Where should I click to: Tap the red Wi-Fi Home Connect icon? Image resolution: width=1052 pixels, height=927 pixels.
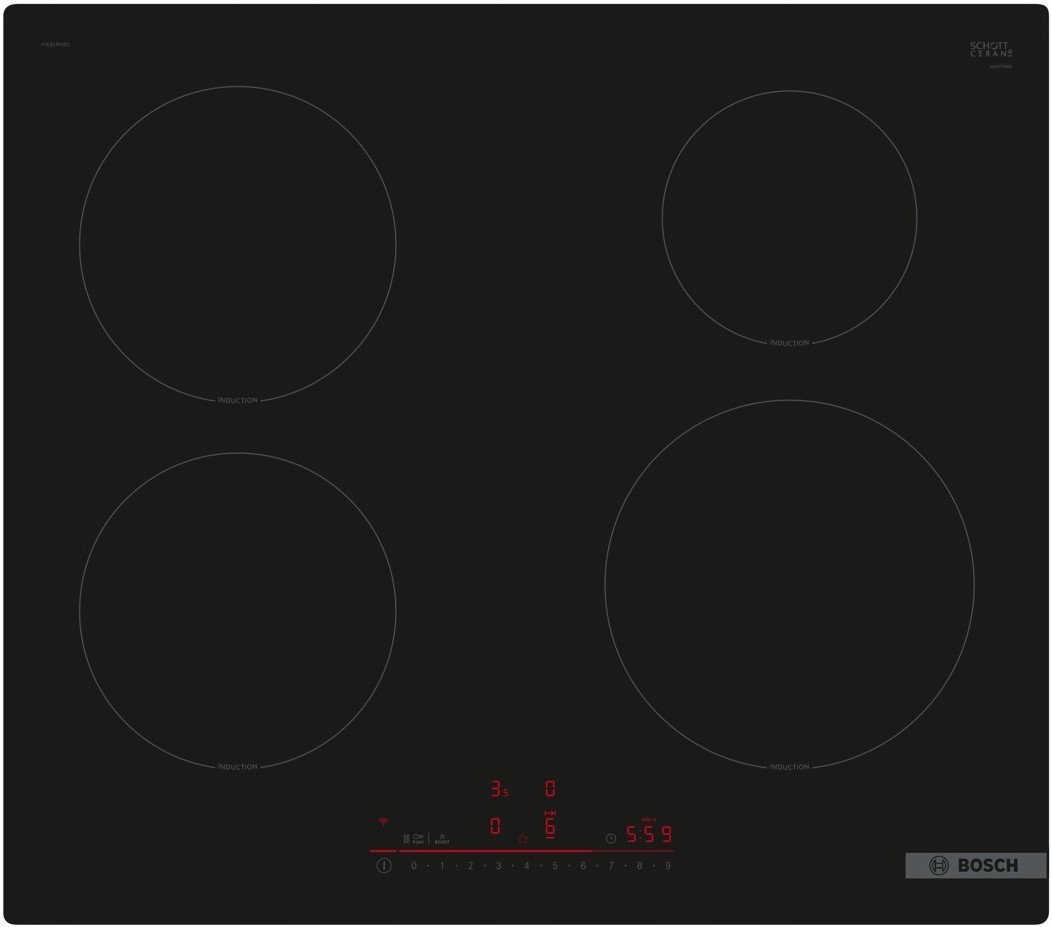[x=383, y=821]
